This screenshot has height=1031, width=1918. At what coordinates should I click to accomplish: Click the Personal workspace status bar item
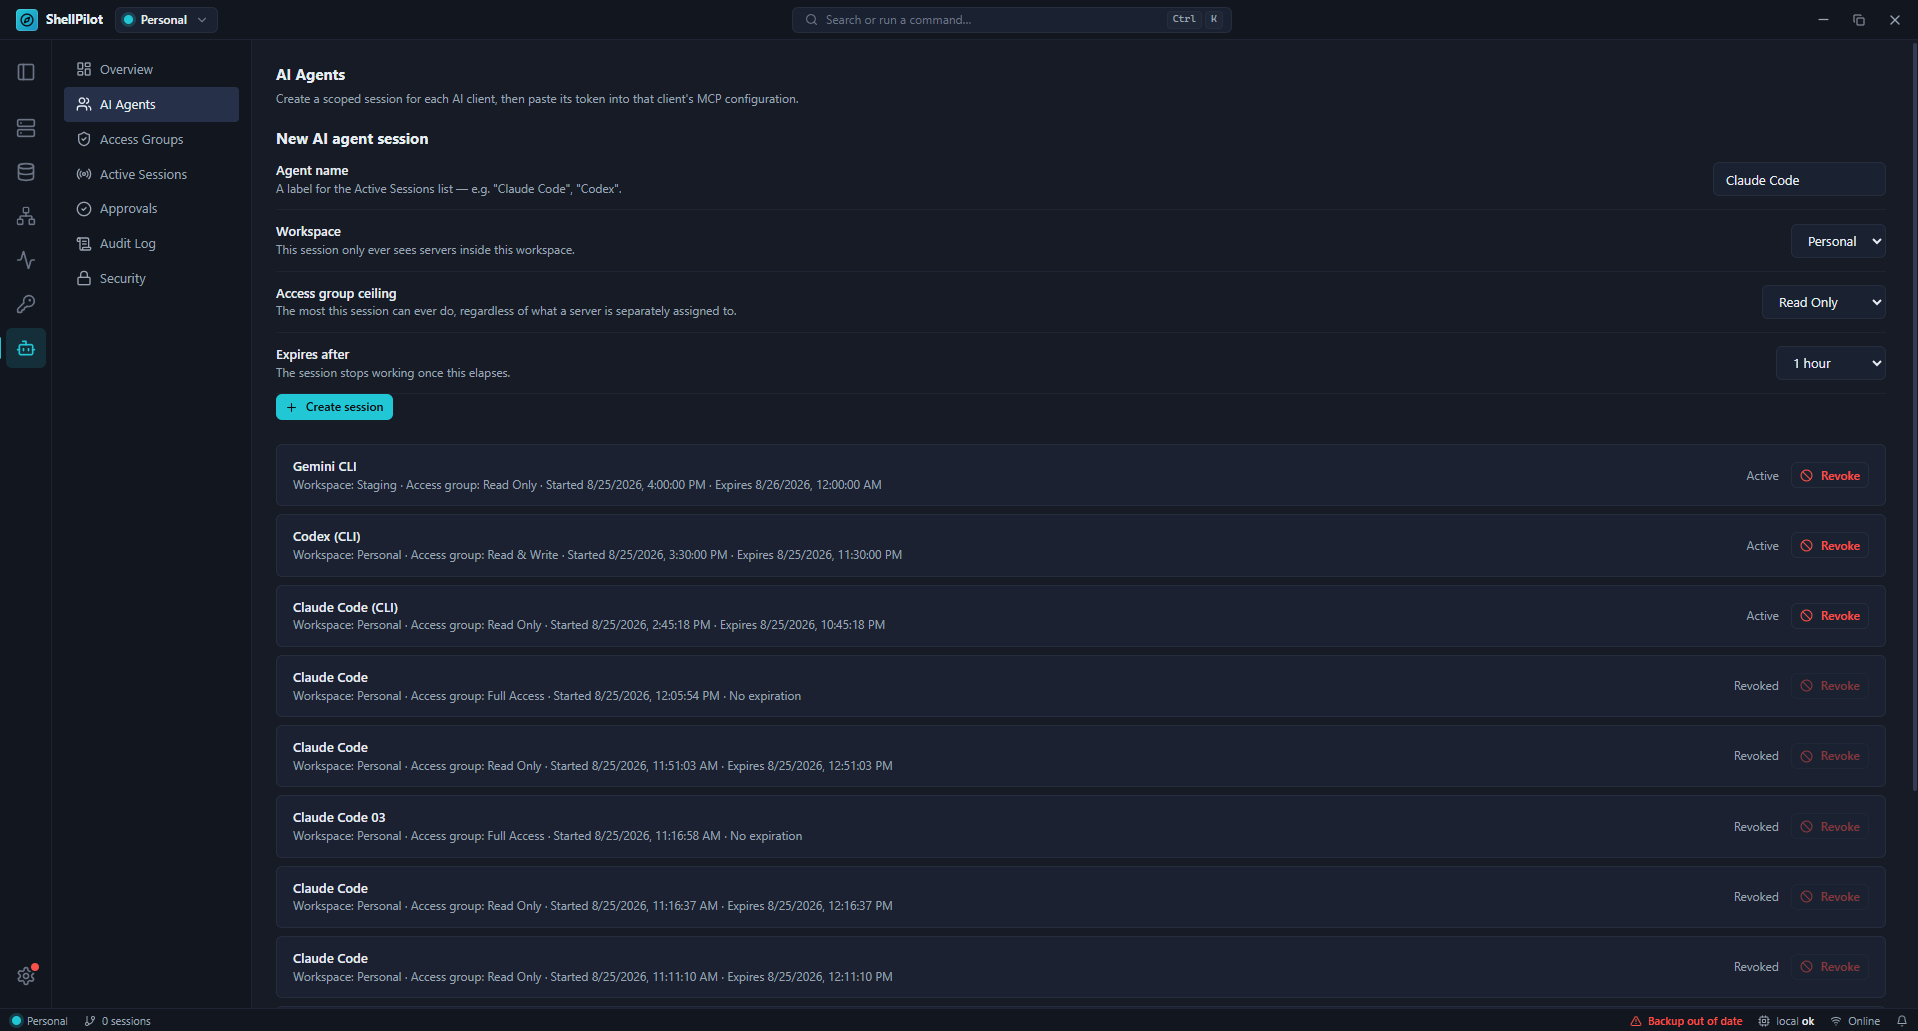[x=39, y=1021]
